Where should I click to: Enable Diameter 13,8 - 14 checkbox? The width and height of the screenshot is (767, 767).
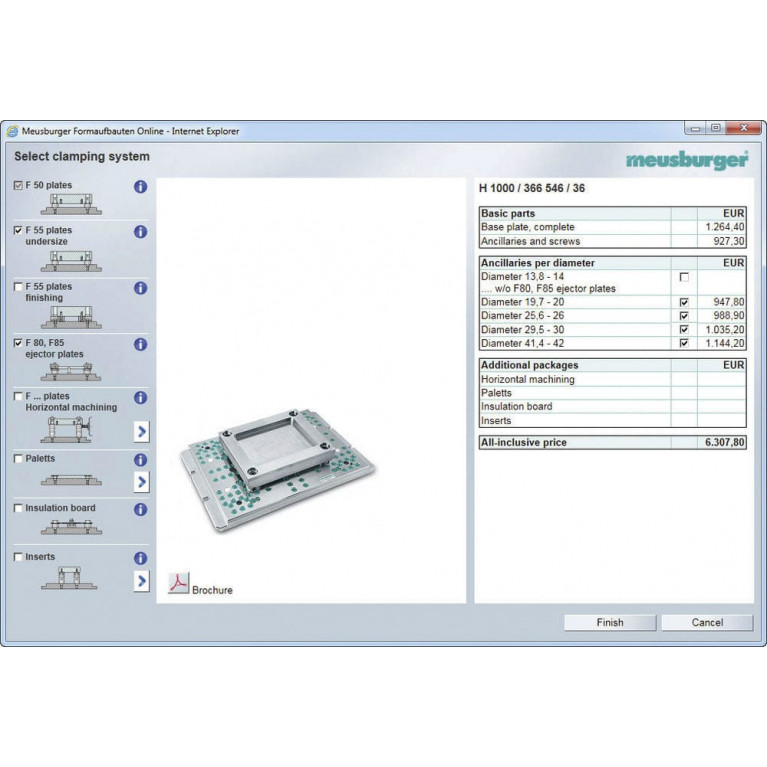click(684, 277)
